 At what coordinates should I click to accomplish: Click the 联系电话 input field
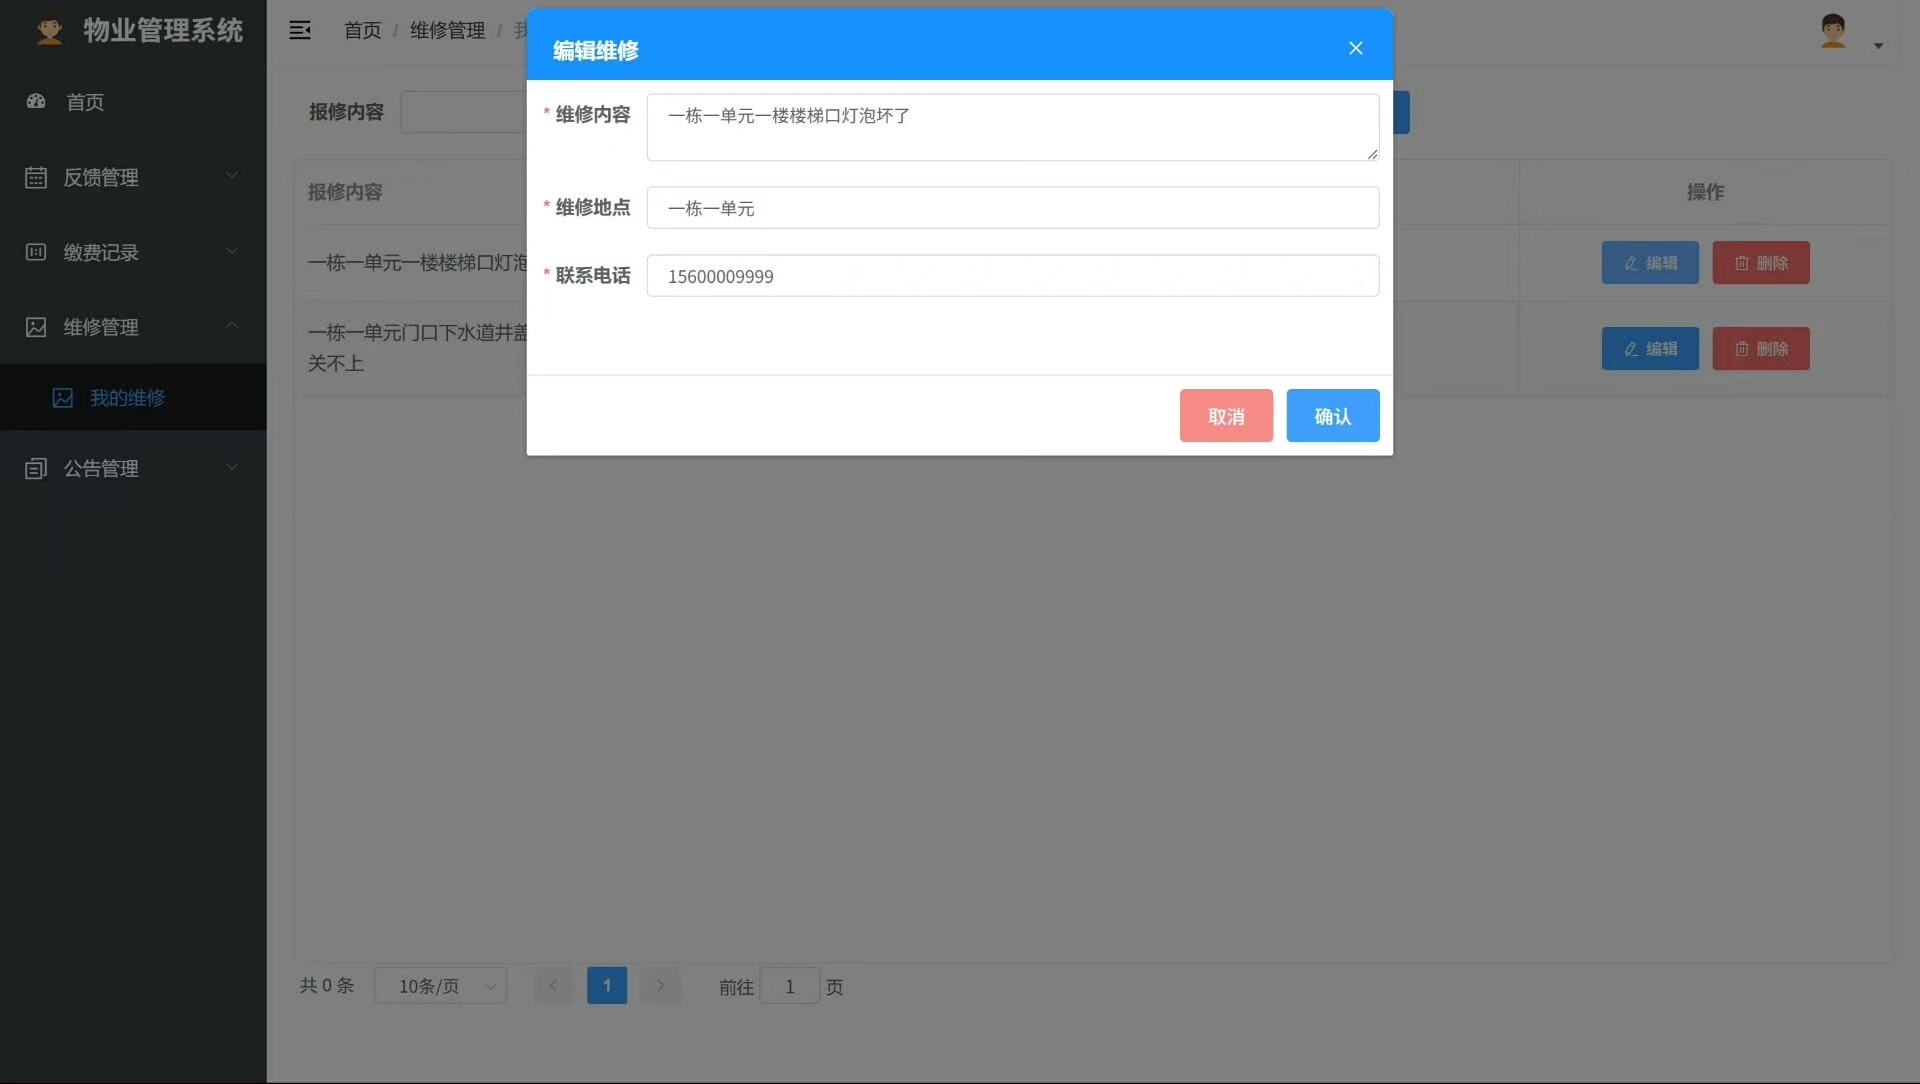tap(1012, 276)
